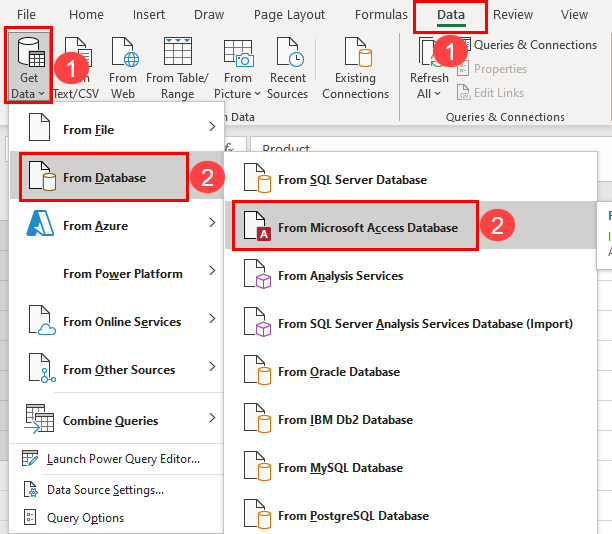Click the From File chevron arrow
This screenshot has height=534, width=612.
click(x=212, y=126)
